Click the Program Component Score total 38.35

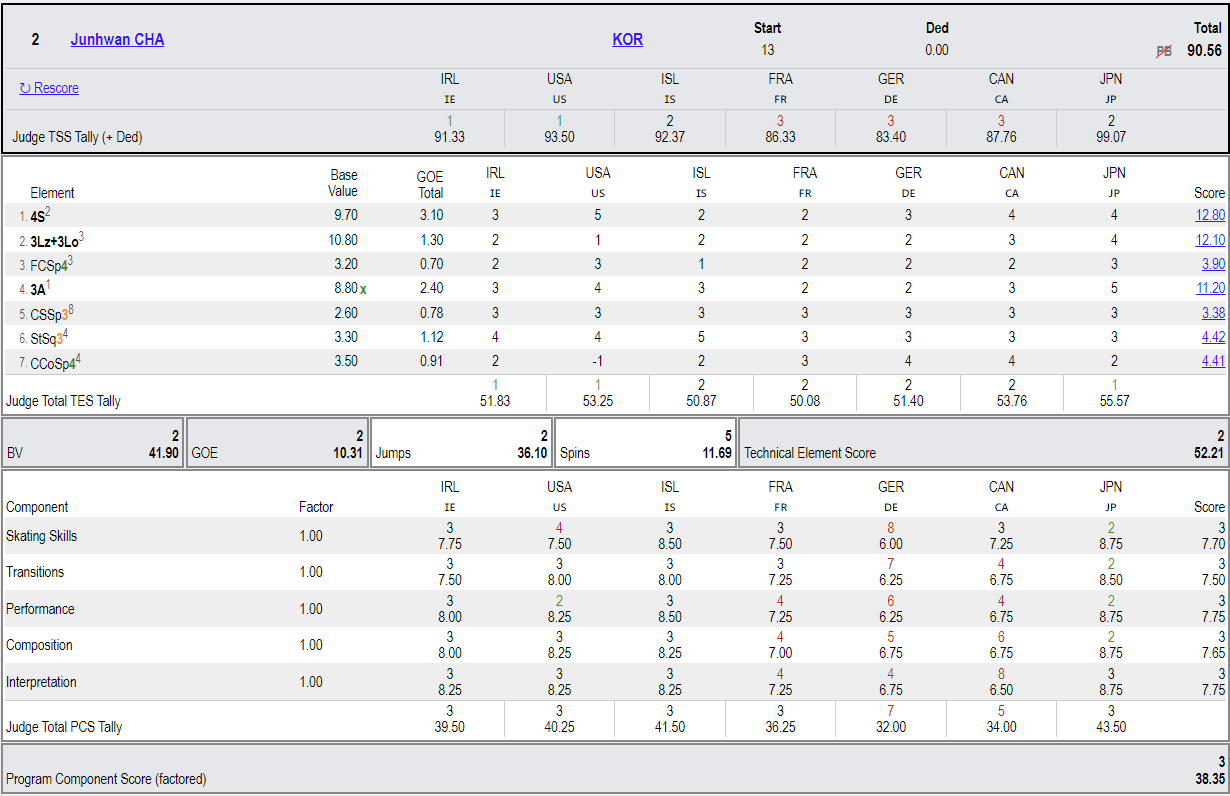point(1208,779)
